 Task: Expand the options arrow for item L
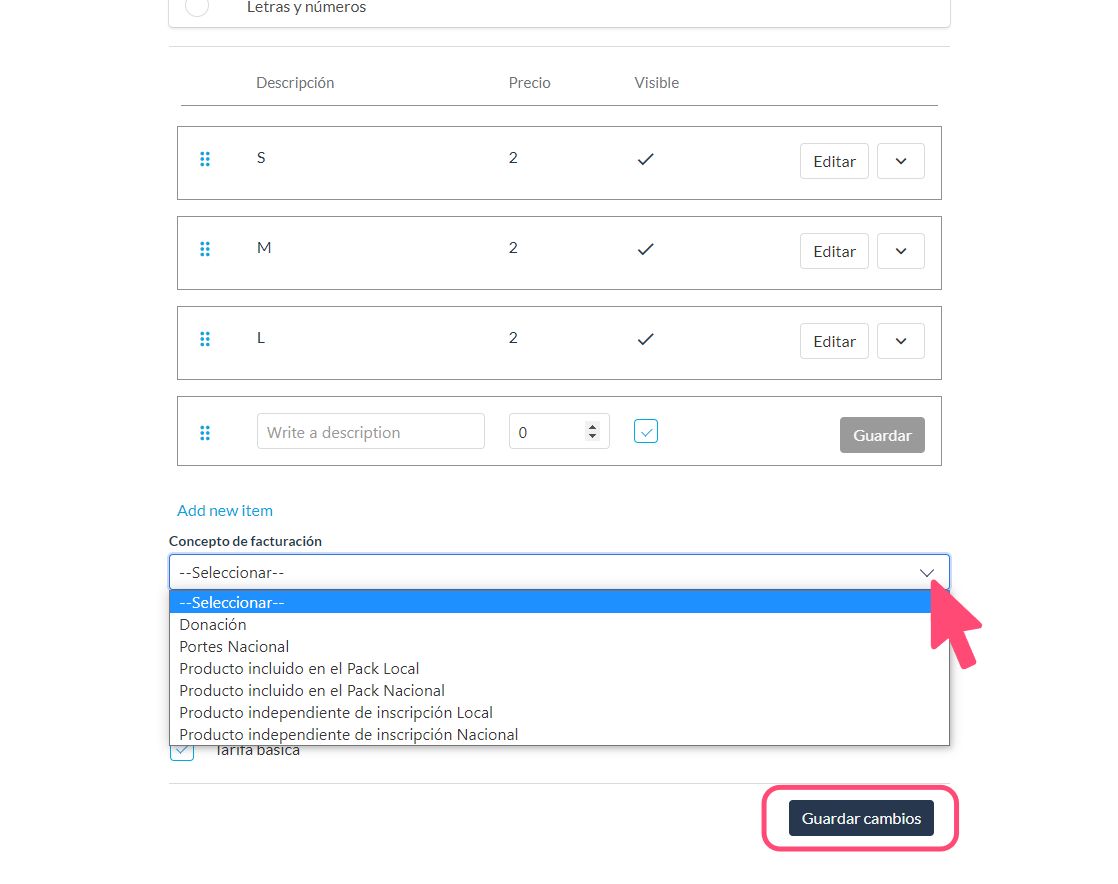coord(901,341)
